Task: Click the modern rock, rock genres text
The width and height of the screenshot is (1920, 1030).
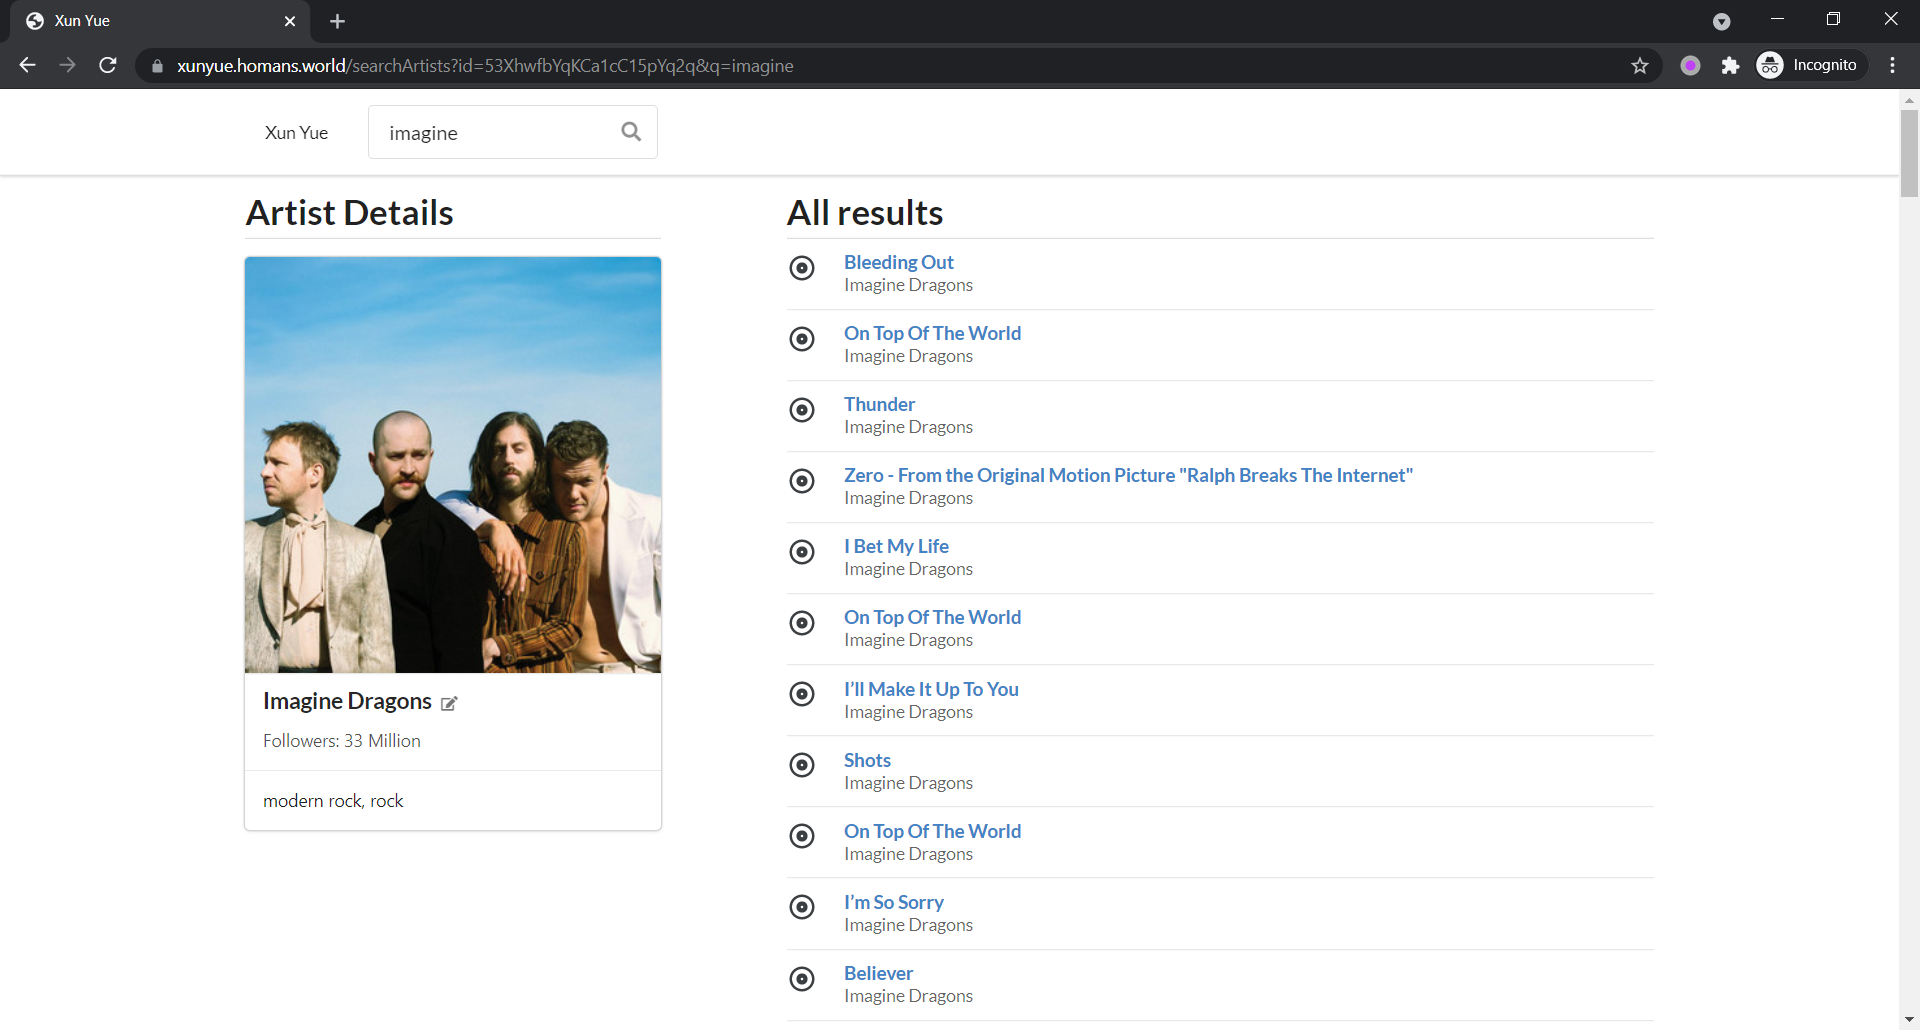Action: pos(333,801)
